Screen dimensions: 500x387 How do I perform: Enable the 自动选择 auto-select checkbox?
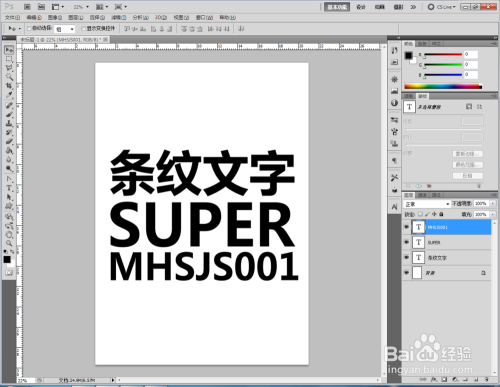click(29, 29)
